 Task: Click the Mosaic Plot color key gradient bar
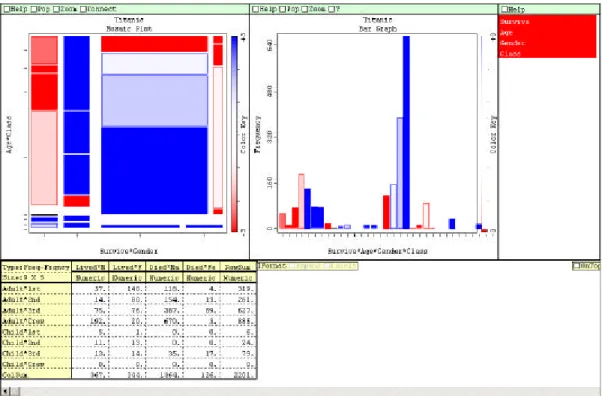pos(235,134)
